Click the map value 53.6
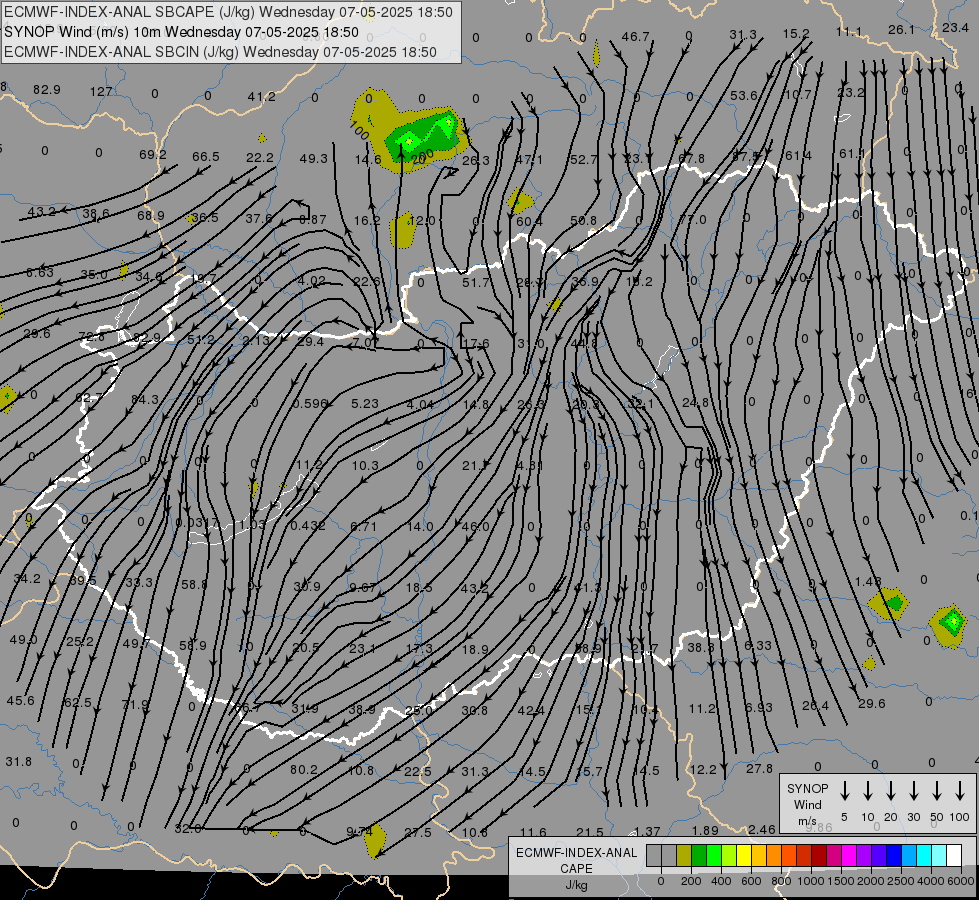The image size is (979, 900). point(744,96)
